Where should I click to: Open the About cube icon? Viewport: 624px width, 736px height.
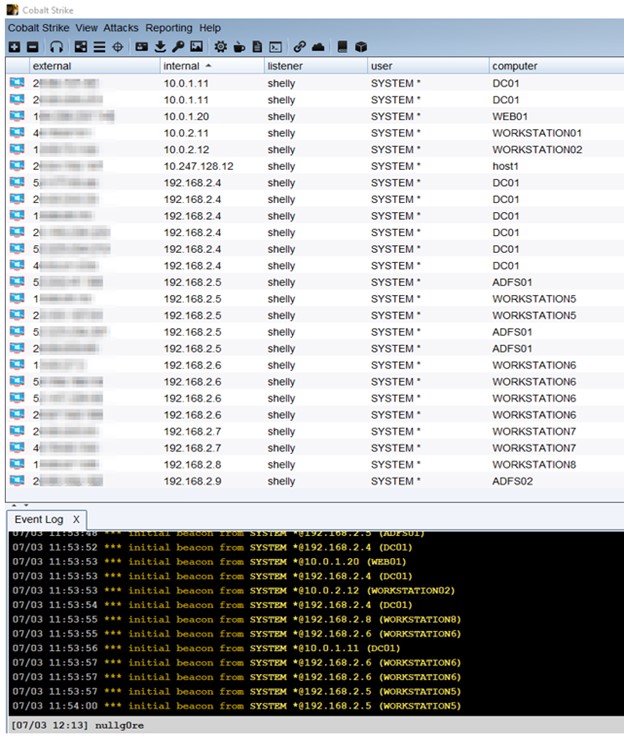[x=361, y=47]
